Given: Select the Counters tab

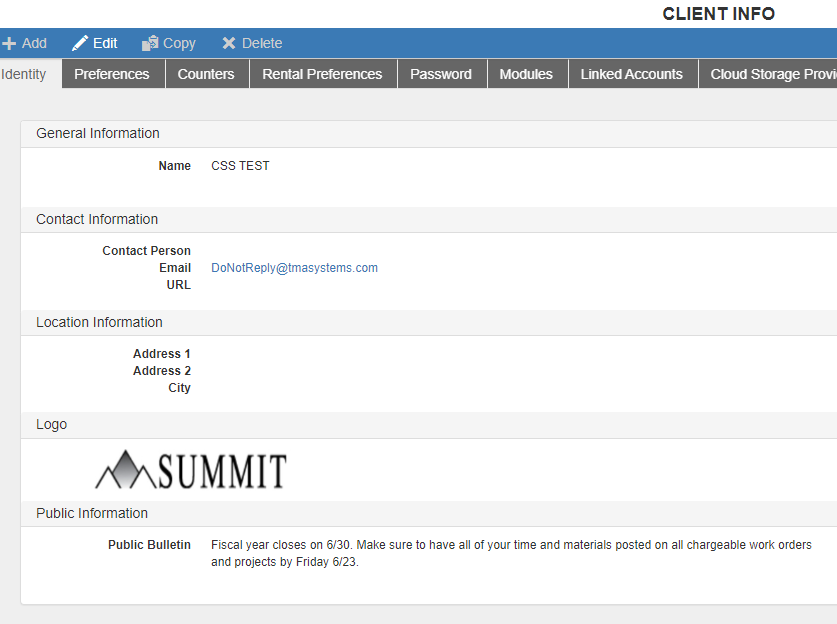Looking at the screenshot, I should (x=206, y=73).
